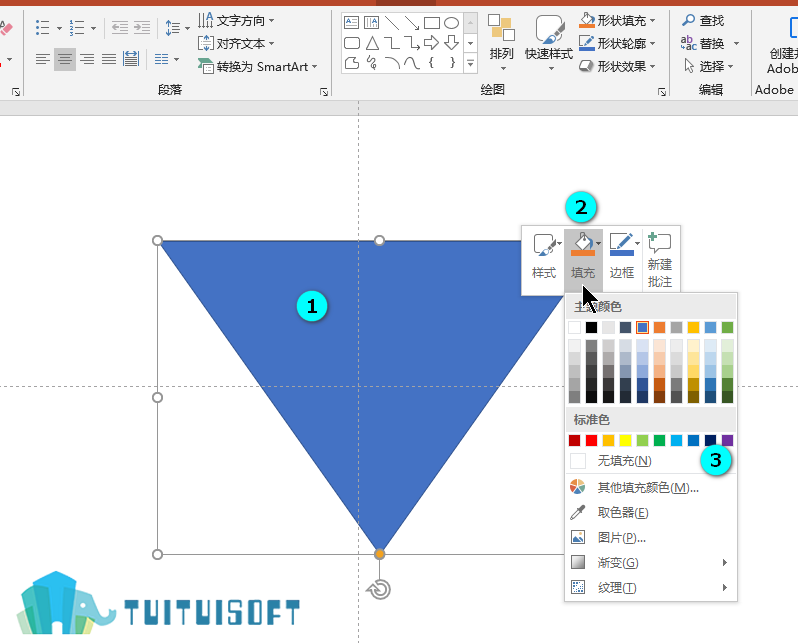The image size is (798, 643).
Task: Click 查找 find button
Action: pos(703,21)
